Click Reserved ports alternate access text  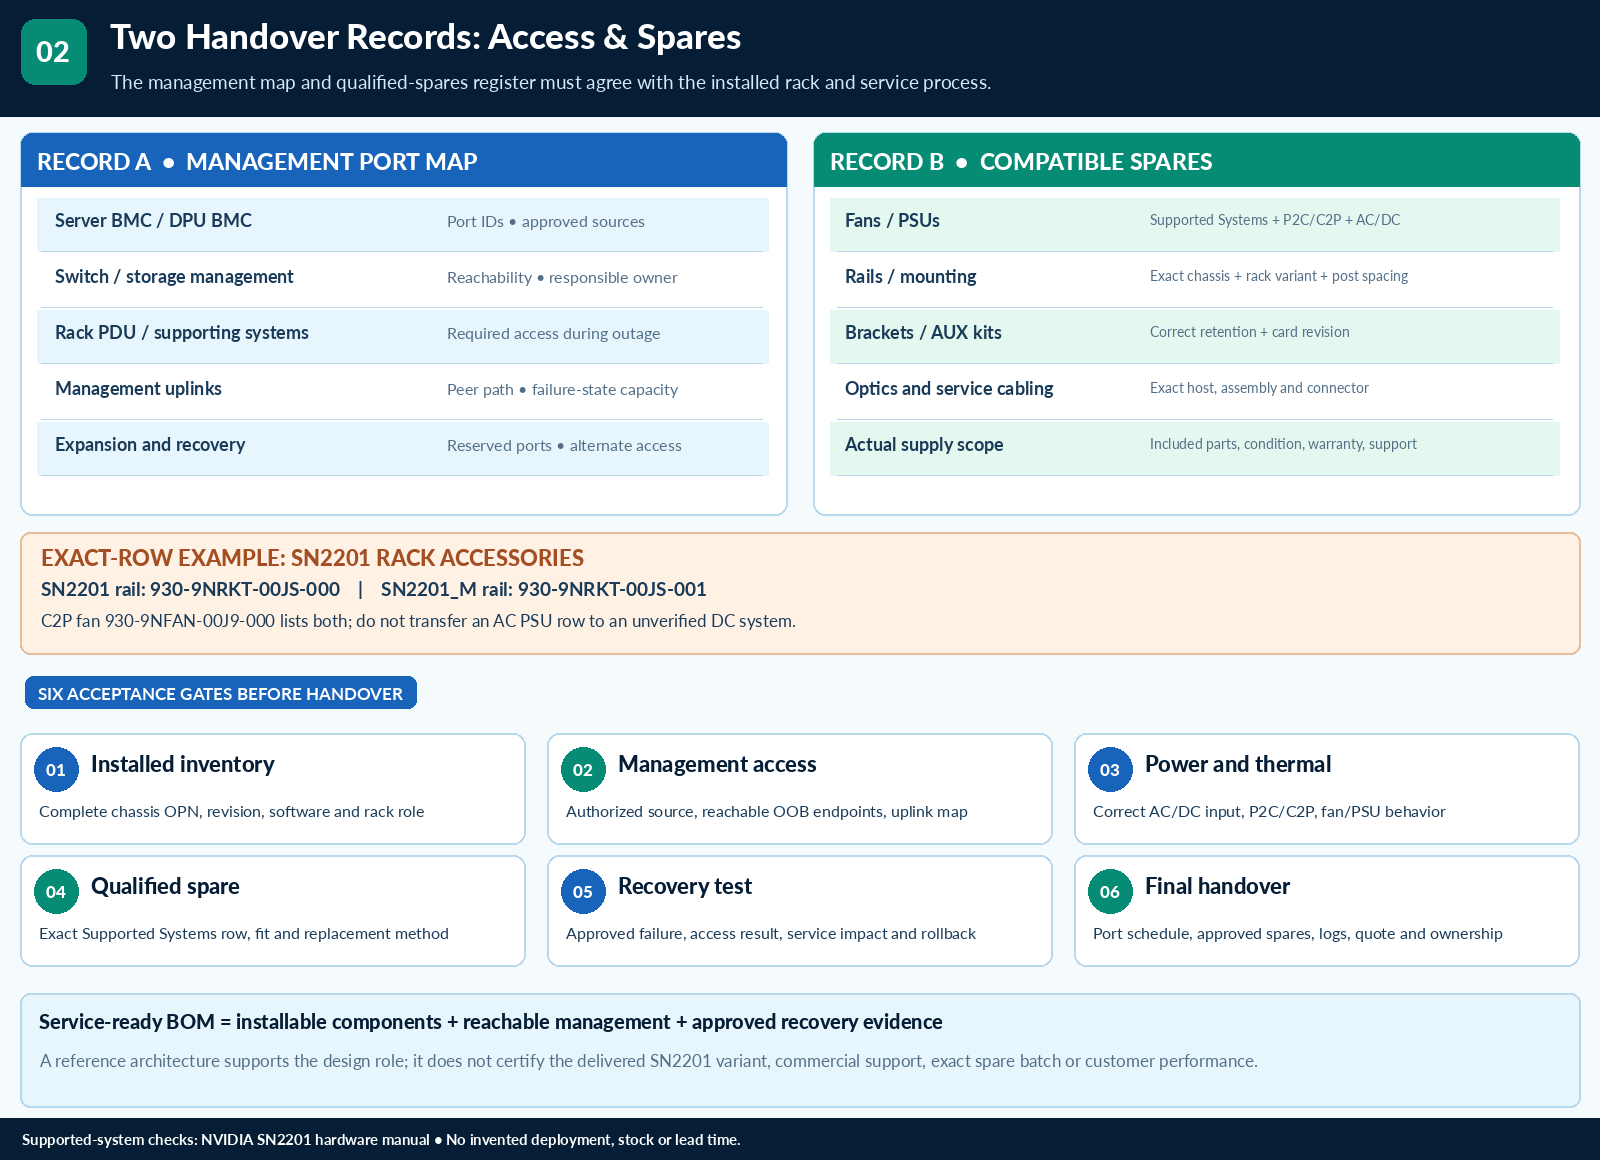[564, 446]
